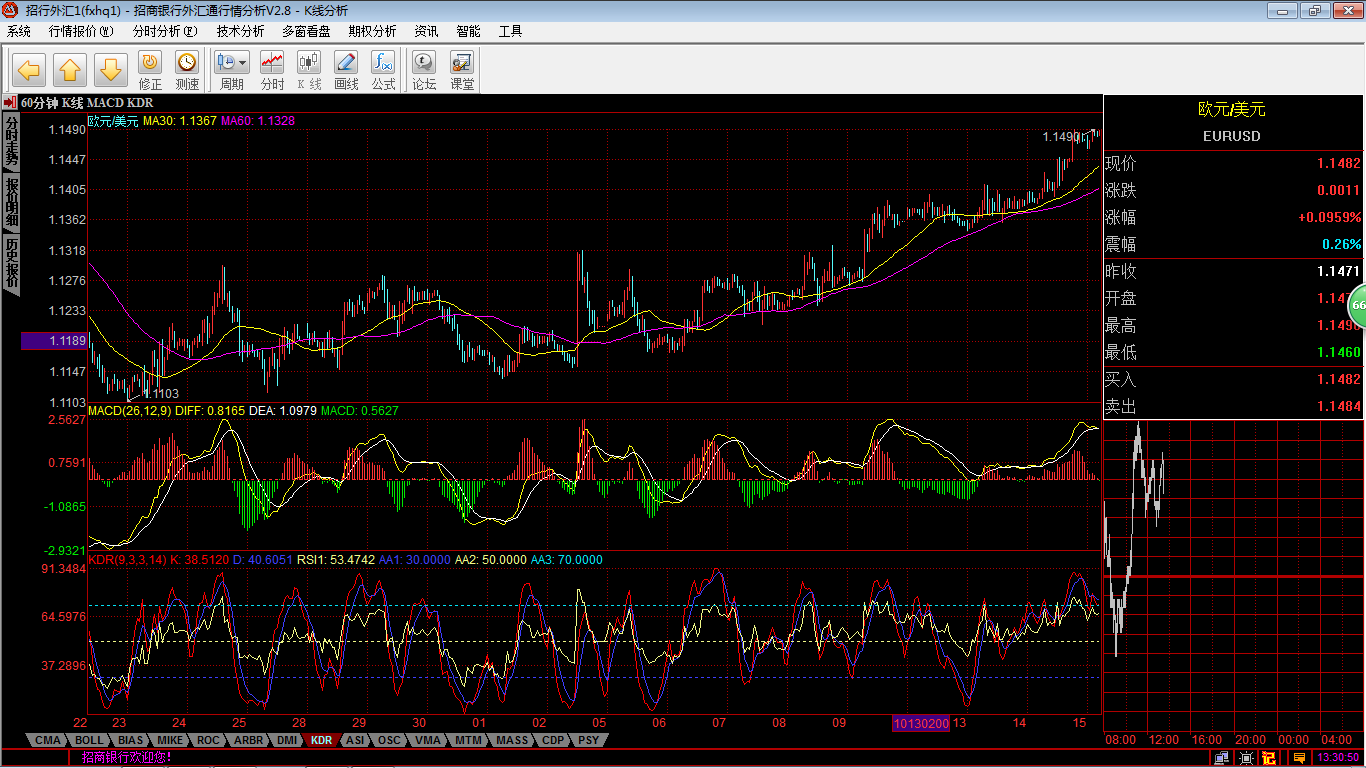Image resolution: width=1366 pixels, height=768 pixels.
Task: Click the 历史报价 vertical side tab
Action: [11, 263]
